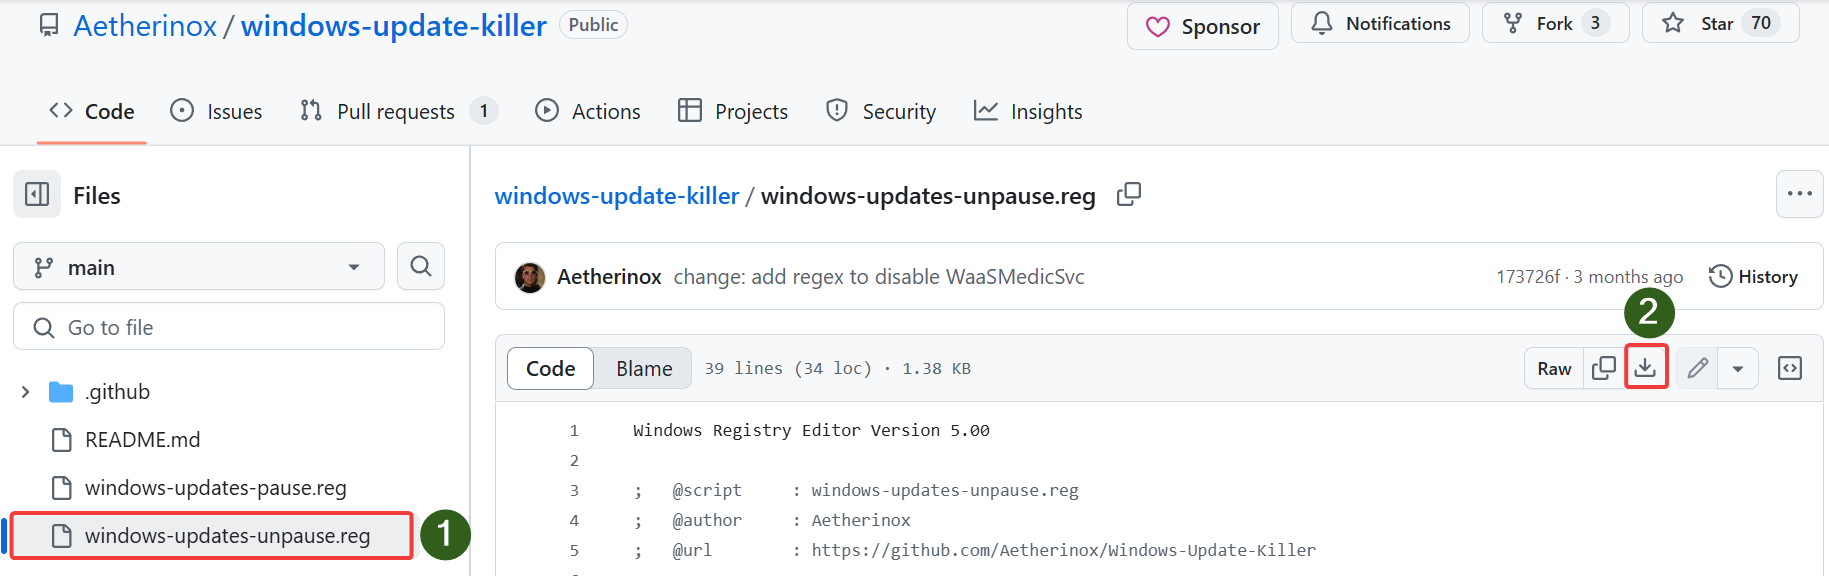Click the Go to file field
This screenshot has height=576, width=1829.
tap(229, 327)
